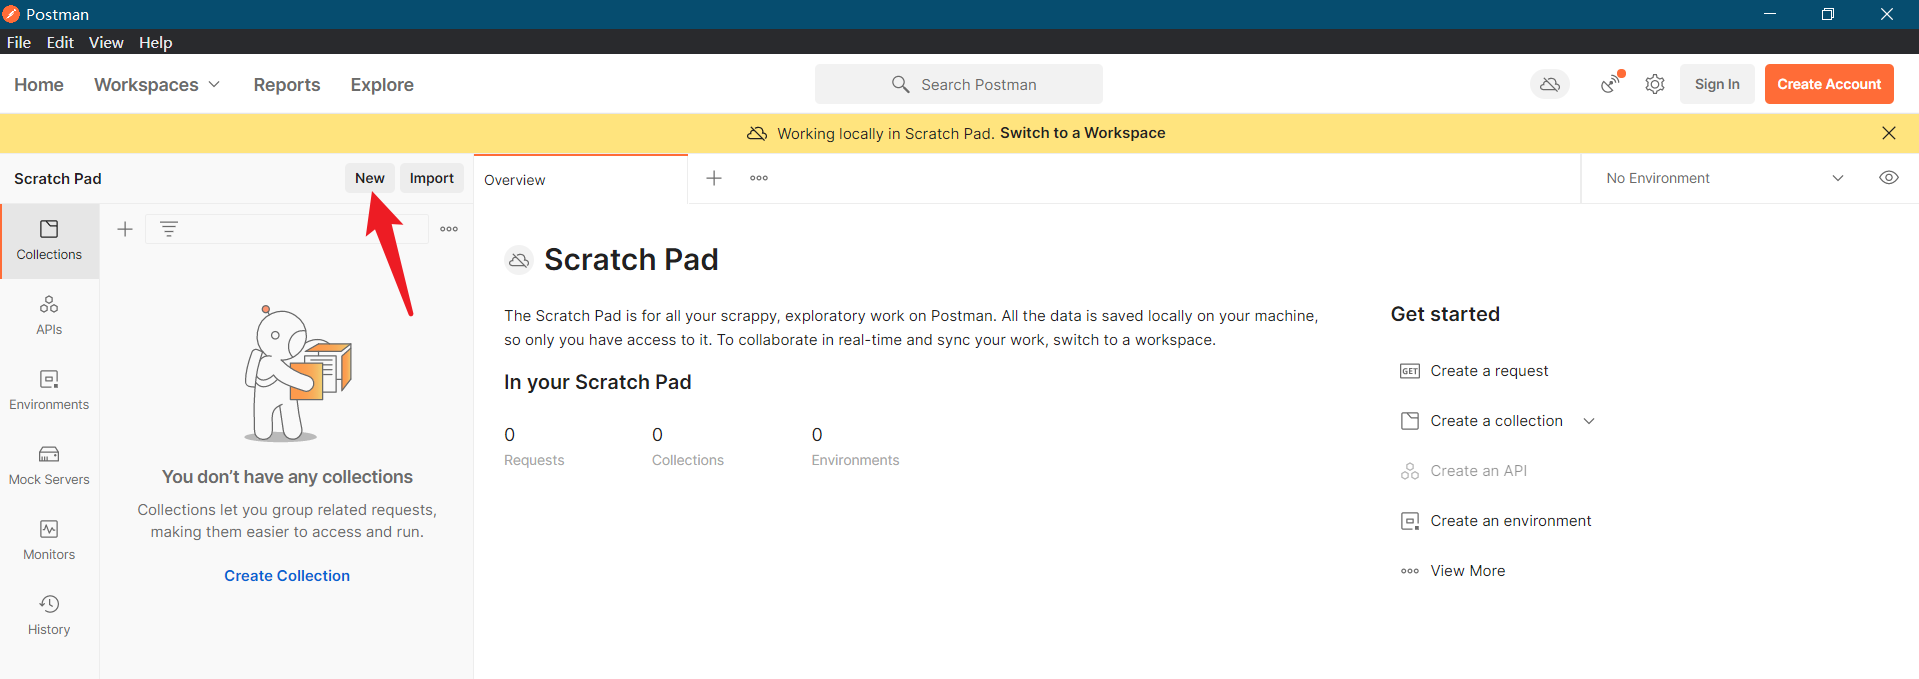Open the Help menu

point(155,42)
